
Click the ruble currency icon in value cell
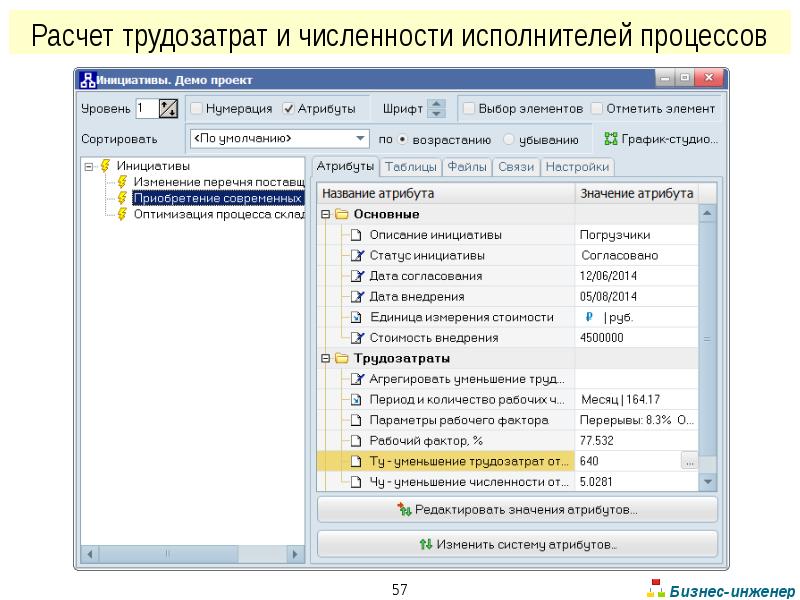point(589,317)
